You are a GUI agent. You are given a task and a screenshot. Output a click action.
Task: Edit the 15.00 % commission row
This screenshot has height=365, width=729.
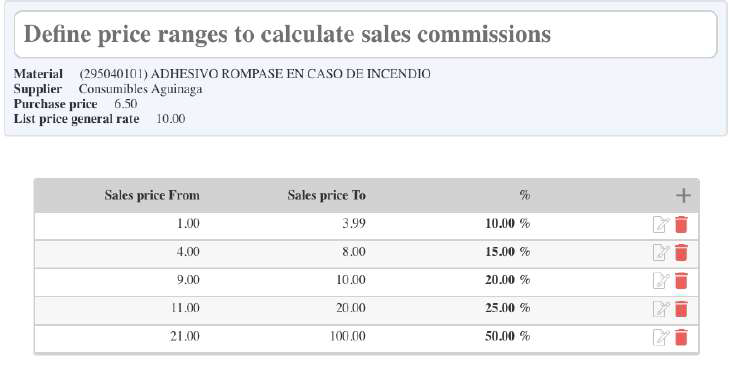click(x=661, y=252)
